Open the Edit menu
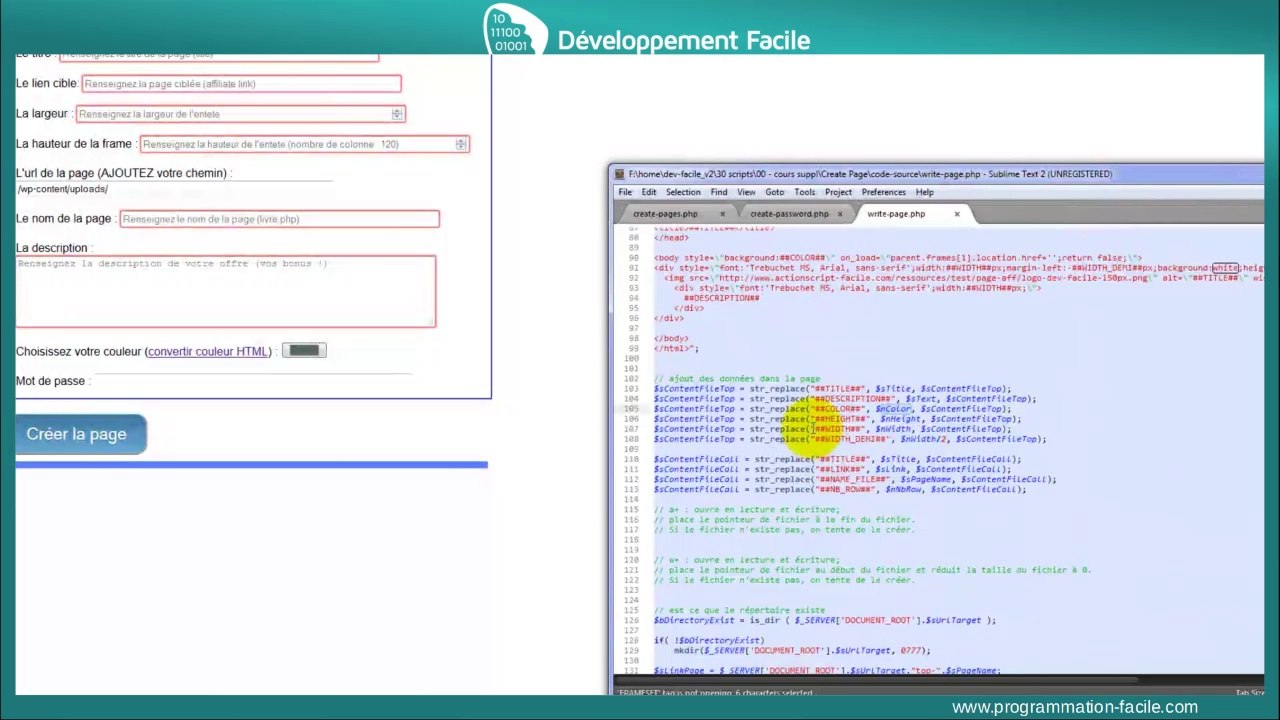This screenshot has width=1280, height=720. point(649,192)
